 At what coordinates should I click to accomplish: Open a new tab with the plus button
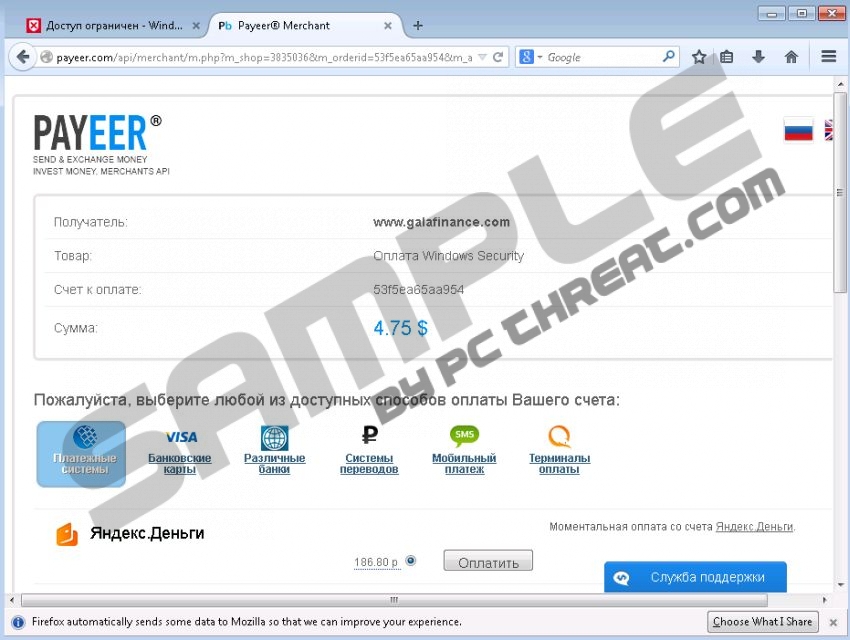[418, 25]
